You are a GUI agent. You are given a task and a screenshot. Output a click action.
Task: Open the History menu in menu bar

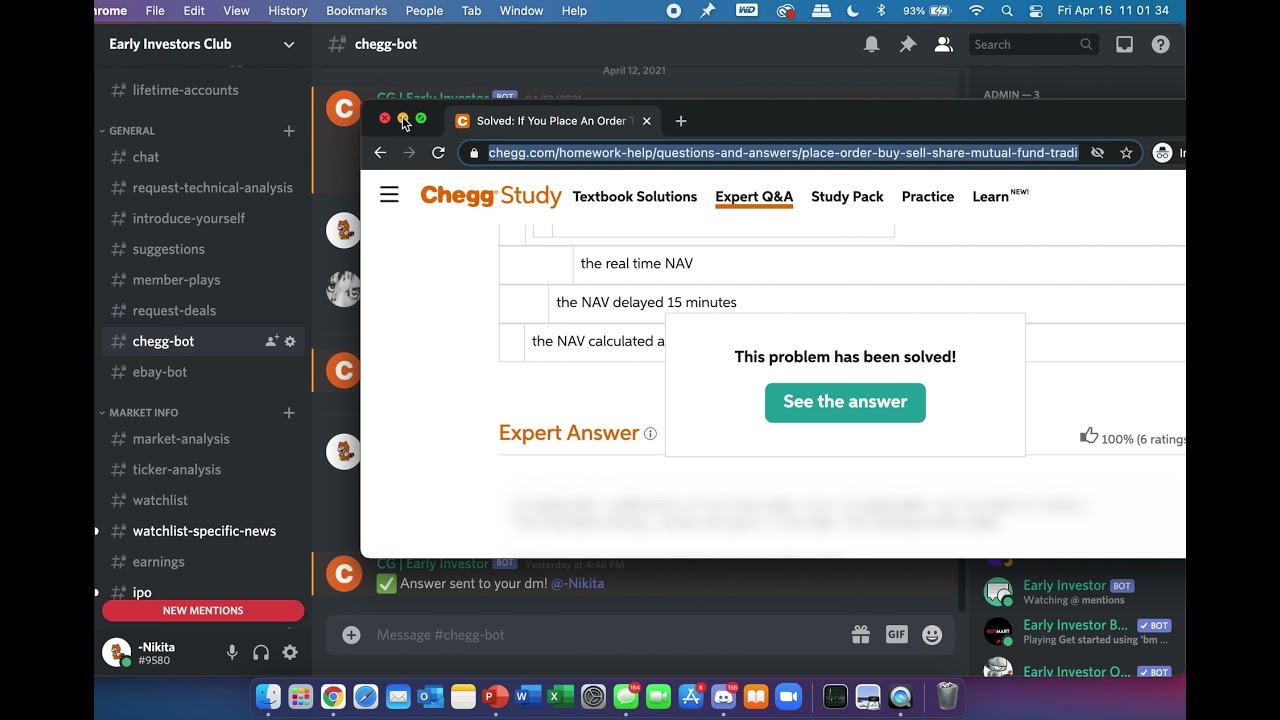288,11
